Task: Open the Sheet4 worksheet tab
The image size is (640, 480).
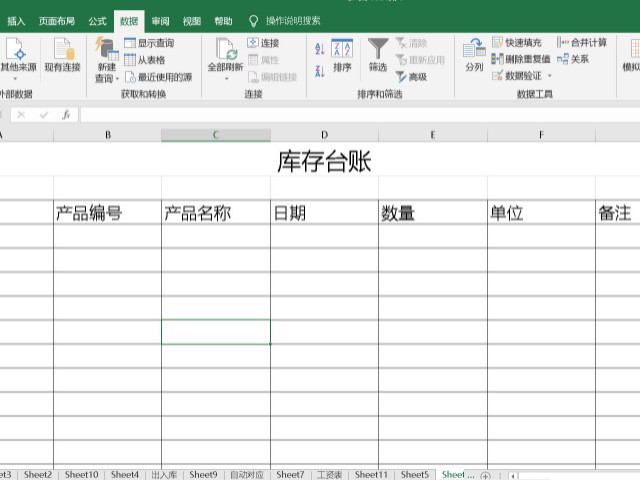Action: point(125,475)
